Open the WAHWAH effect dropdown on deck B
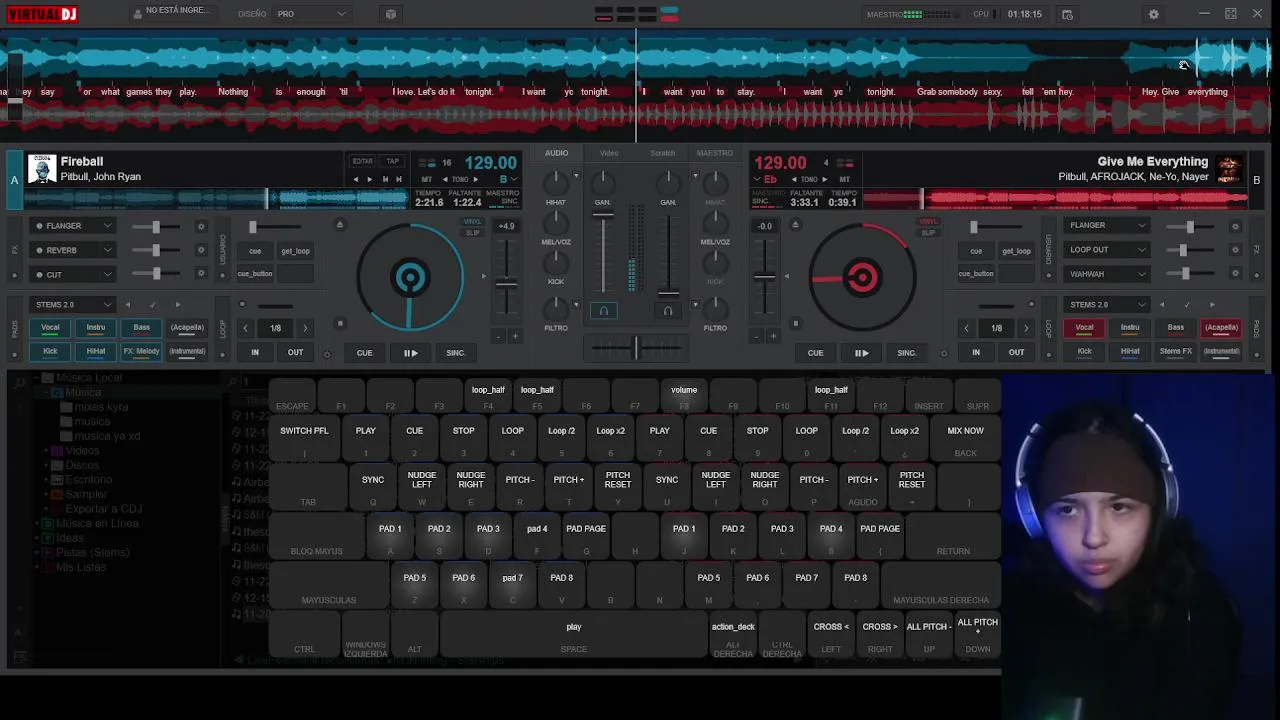Viewport: 1280px width, 720px height. [1106, 274]
